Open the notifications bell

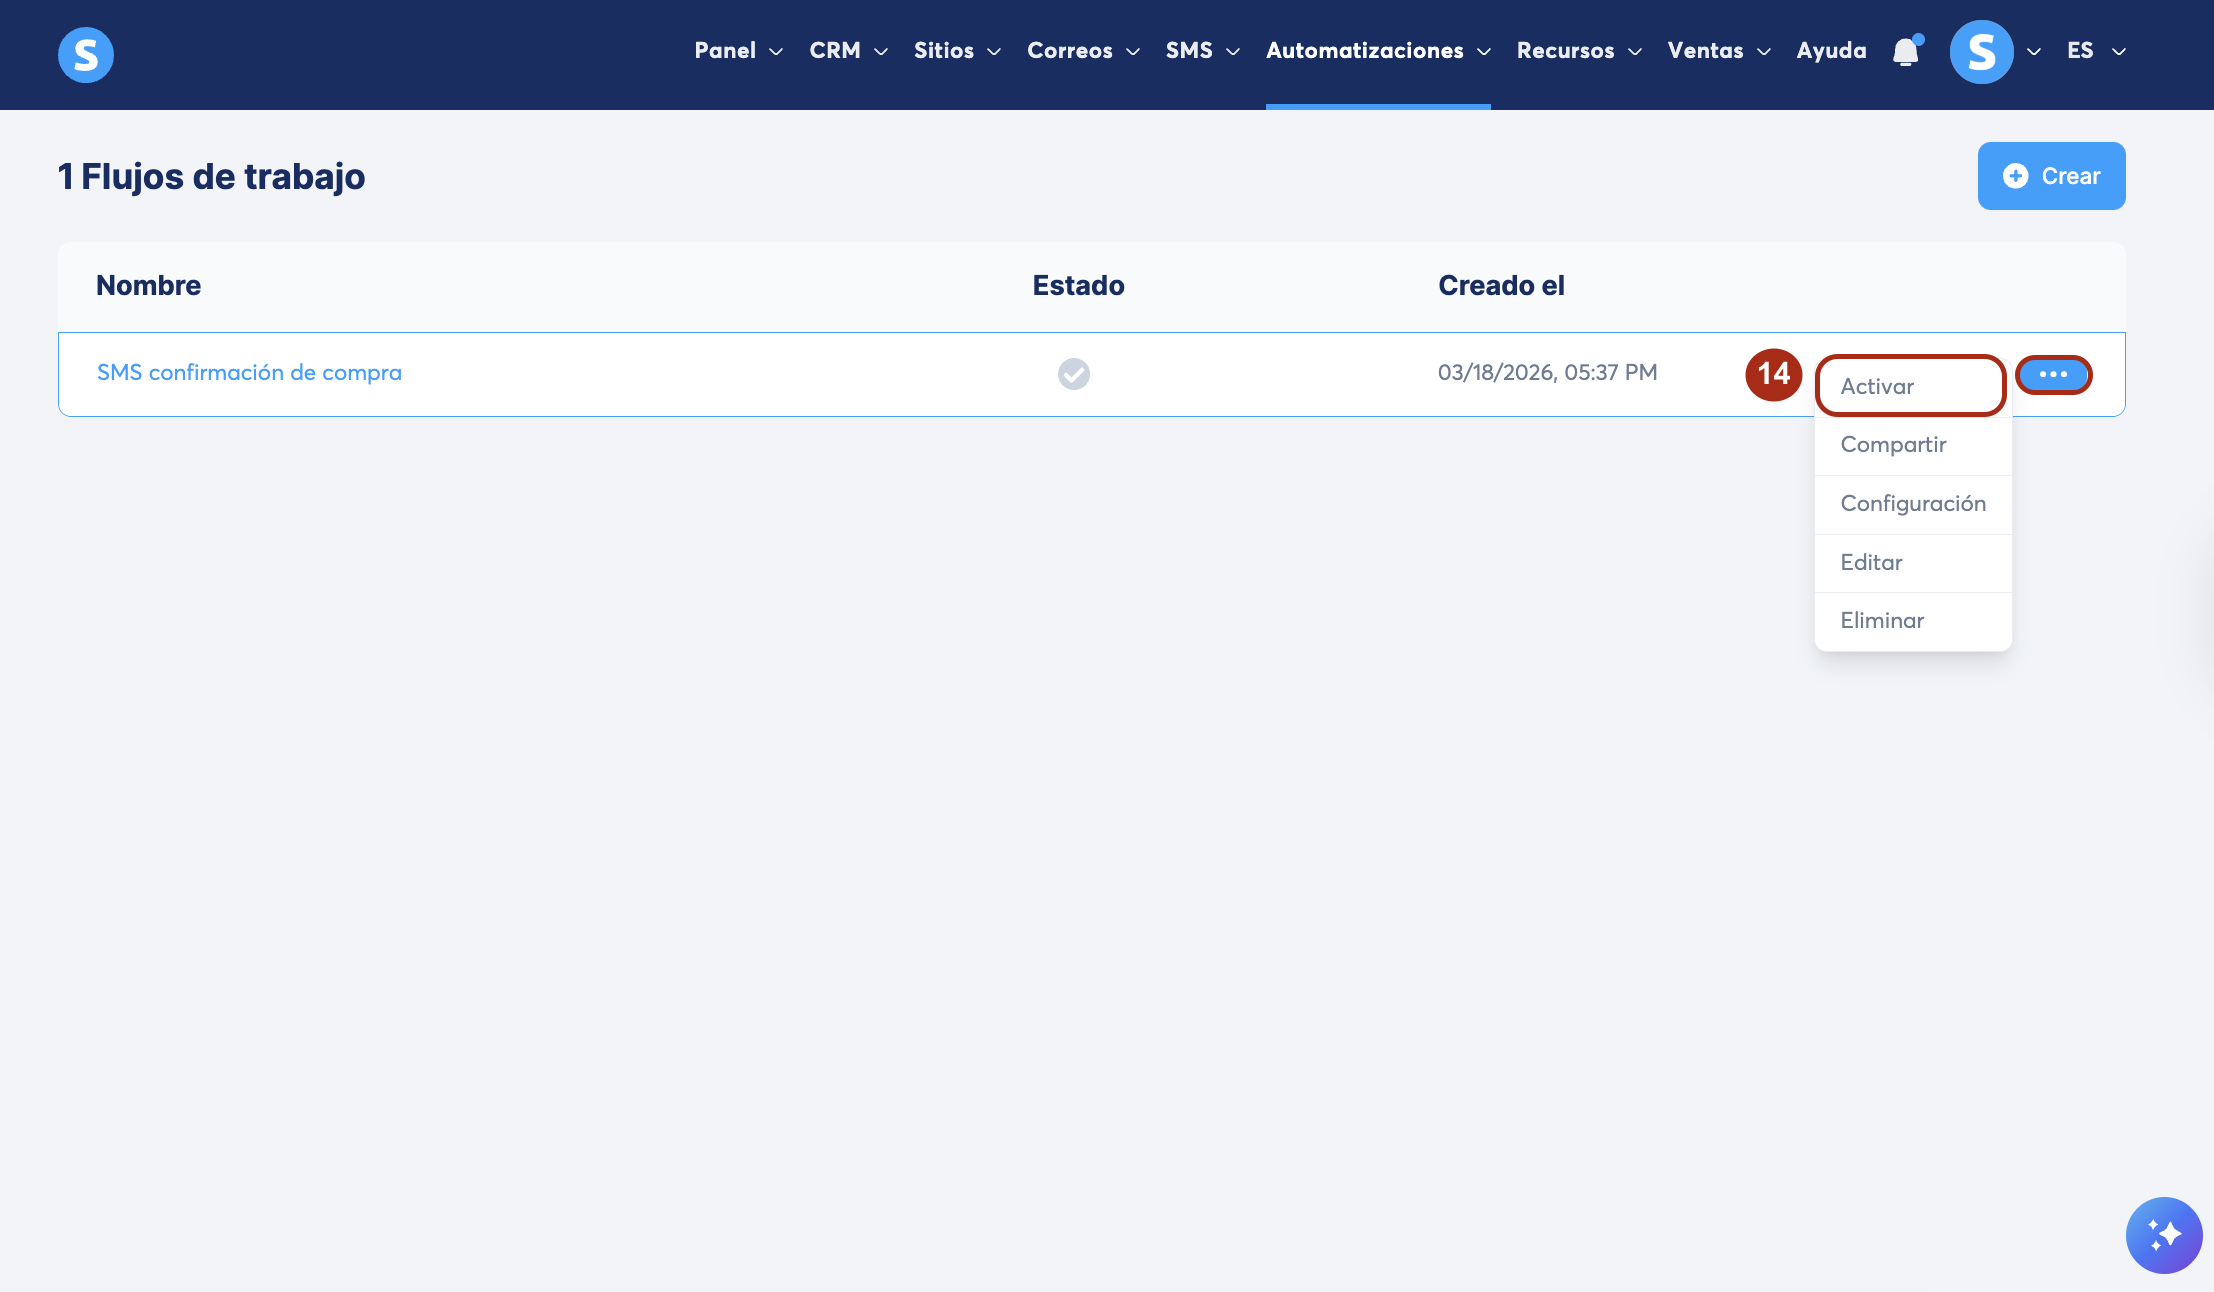point(1906,51)
